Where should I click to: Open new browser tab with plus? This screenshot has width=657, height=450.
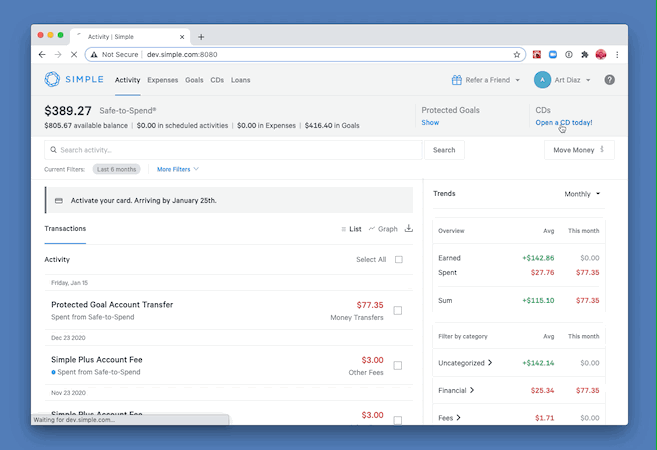click(x=201, y=37)
